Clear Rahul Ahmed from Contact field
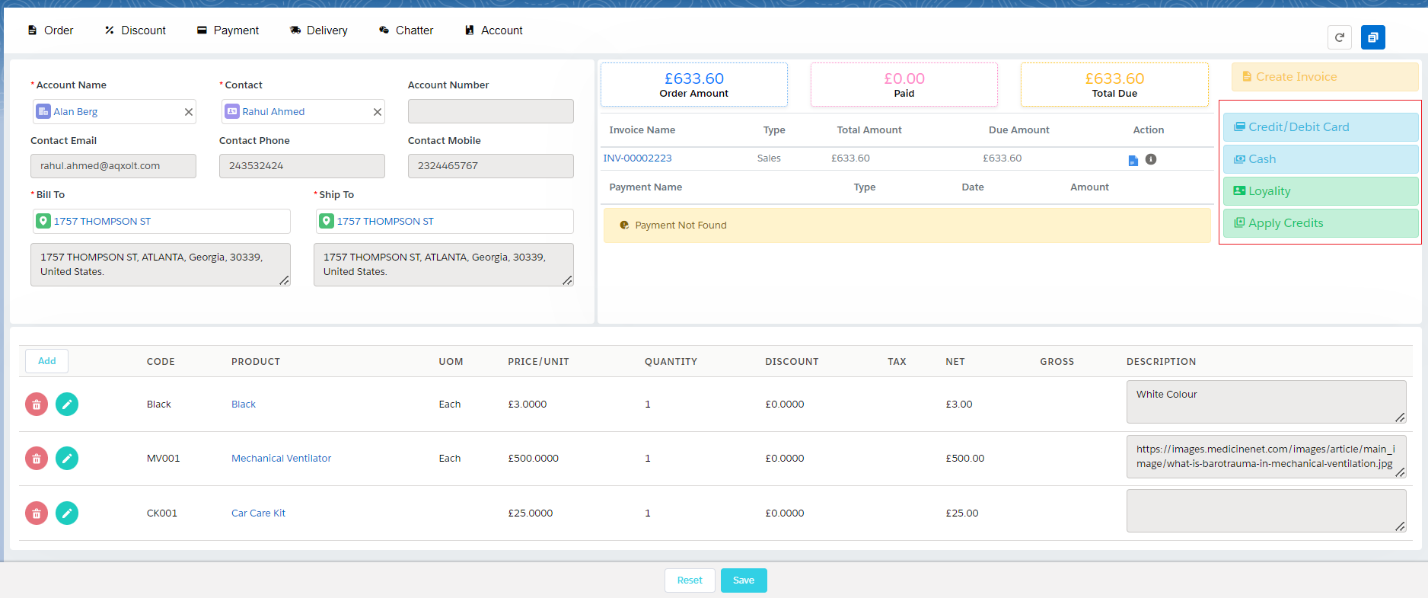The width and height of the screenshot is (1428, 598). [x=377, y=112]
